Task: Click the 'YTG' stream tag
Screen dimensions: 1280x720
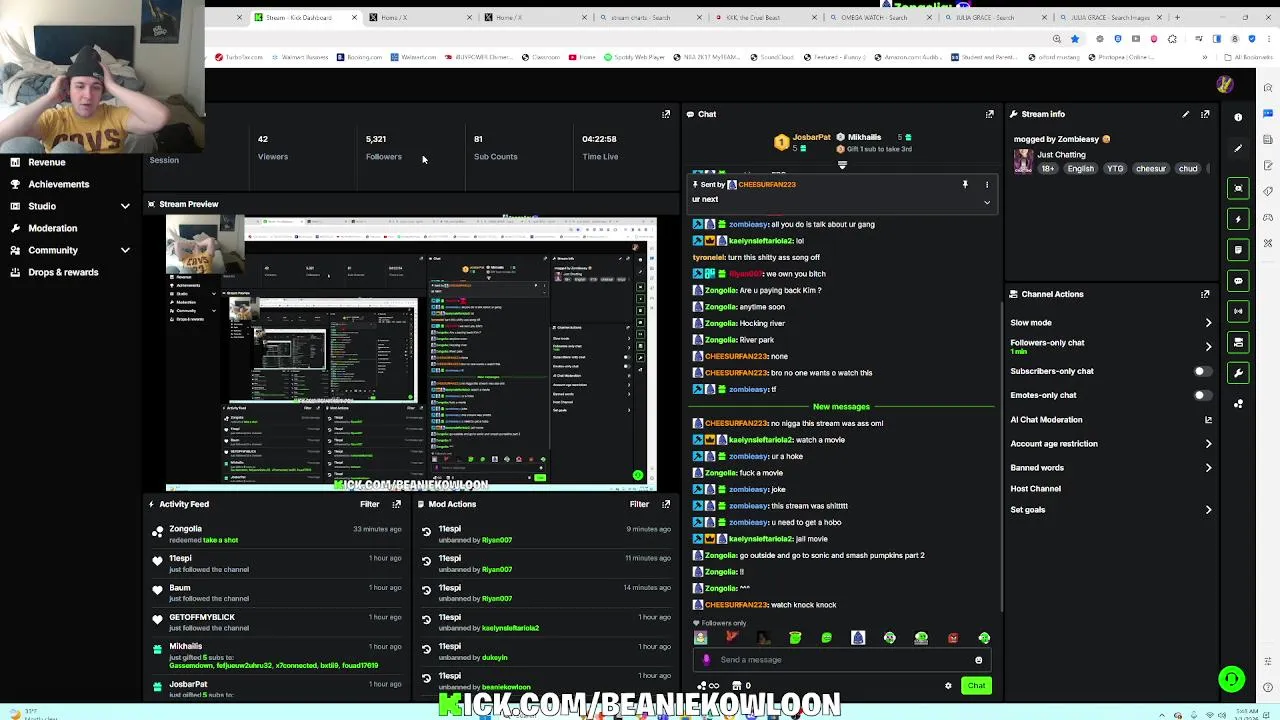Action: coord(1115,169)
